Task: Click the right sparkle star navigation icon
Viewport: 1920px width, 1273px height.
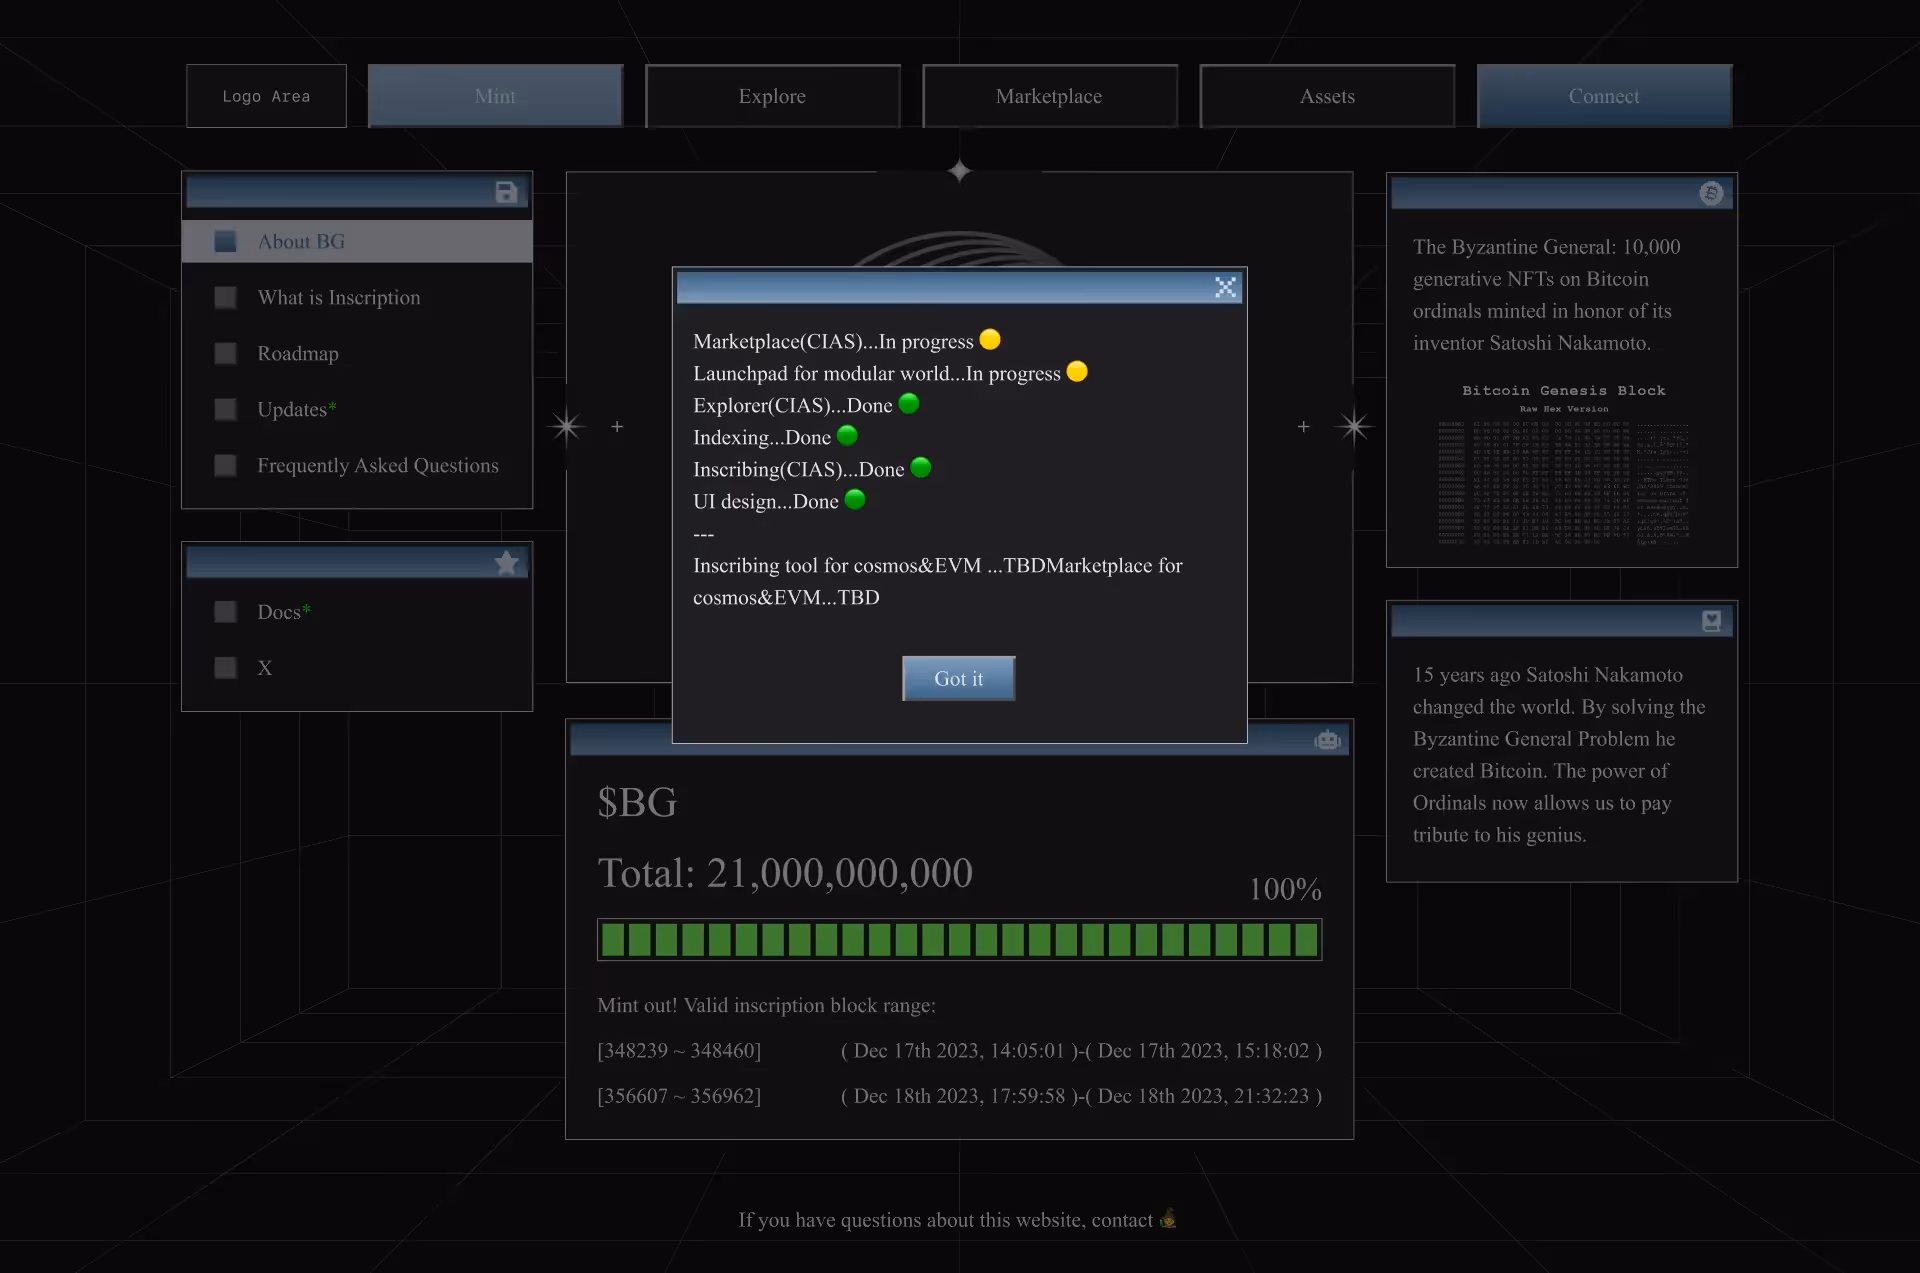Action: tap(1354, 427)
